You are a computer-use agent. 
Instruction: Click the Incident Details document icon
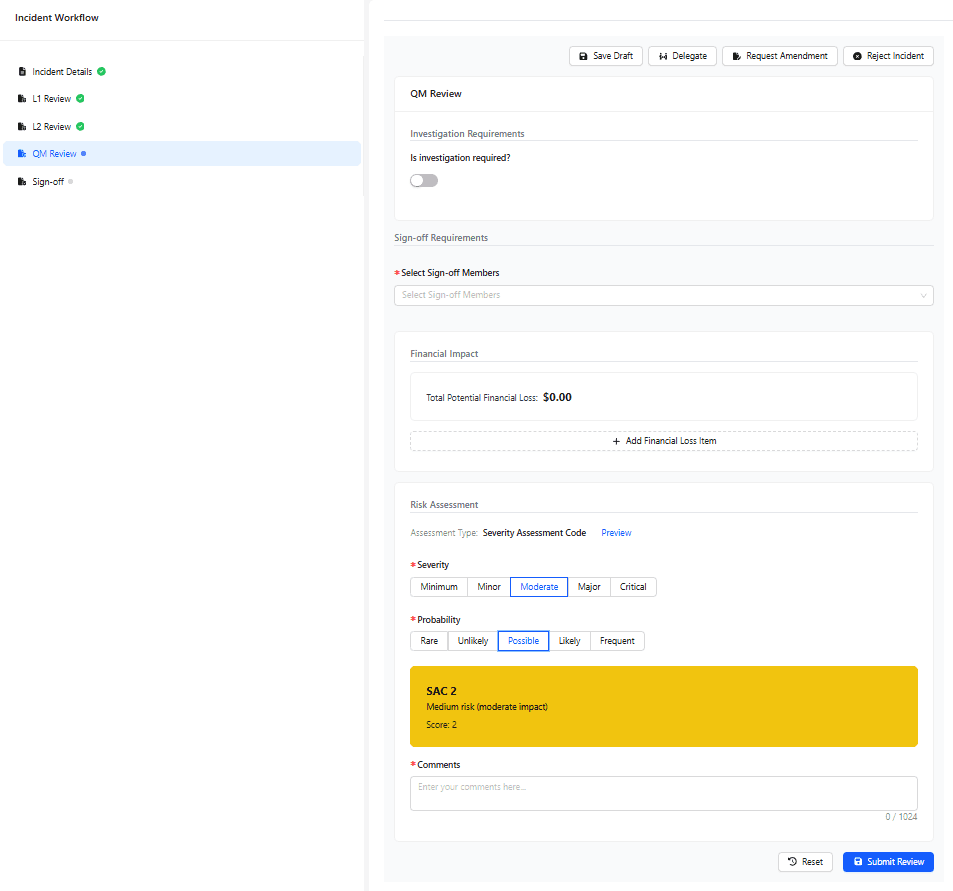(x=22, y=72)
